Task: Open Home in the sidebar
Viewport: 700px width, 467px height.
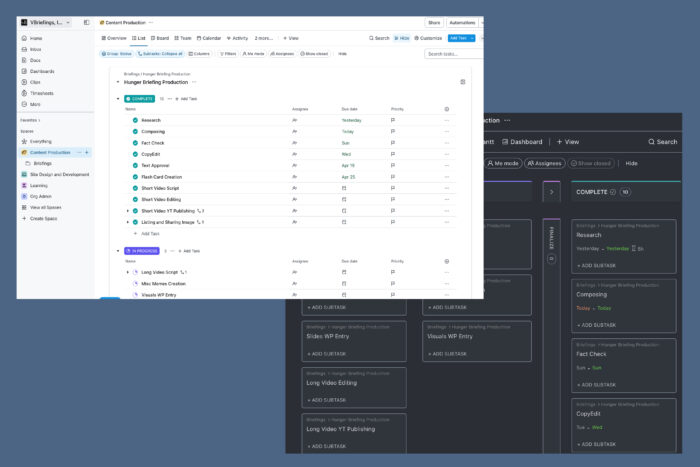Action: [x=35, y=38]
